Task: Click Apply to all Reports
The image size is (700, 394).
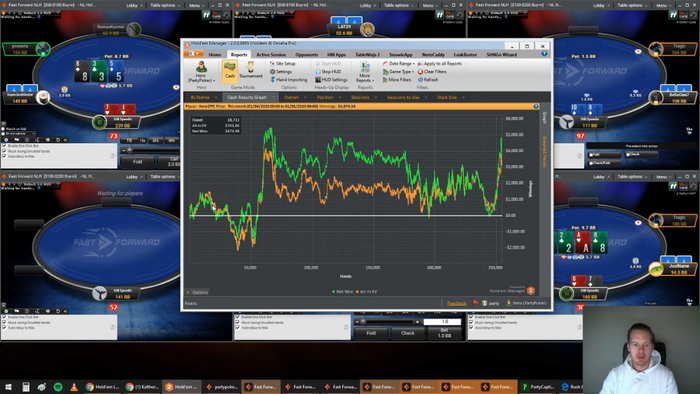Action: coord(440,63)
